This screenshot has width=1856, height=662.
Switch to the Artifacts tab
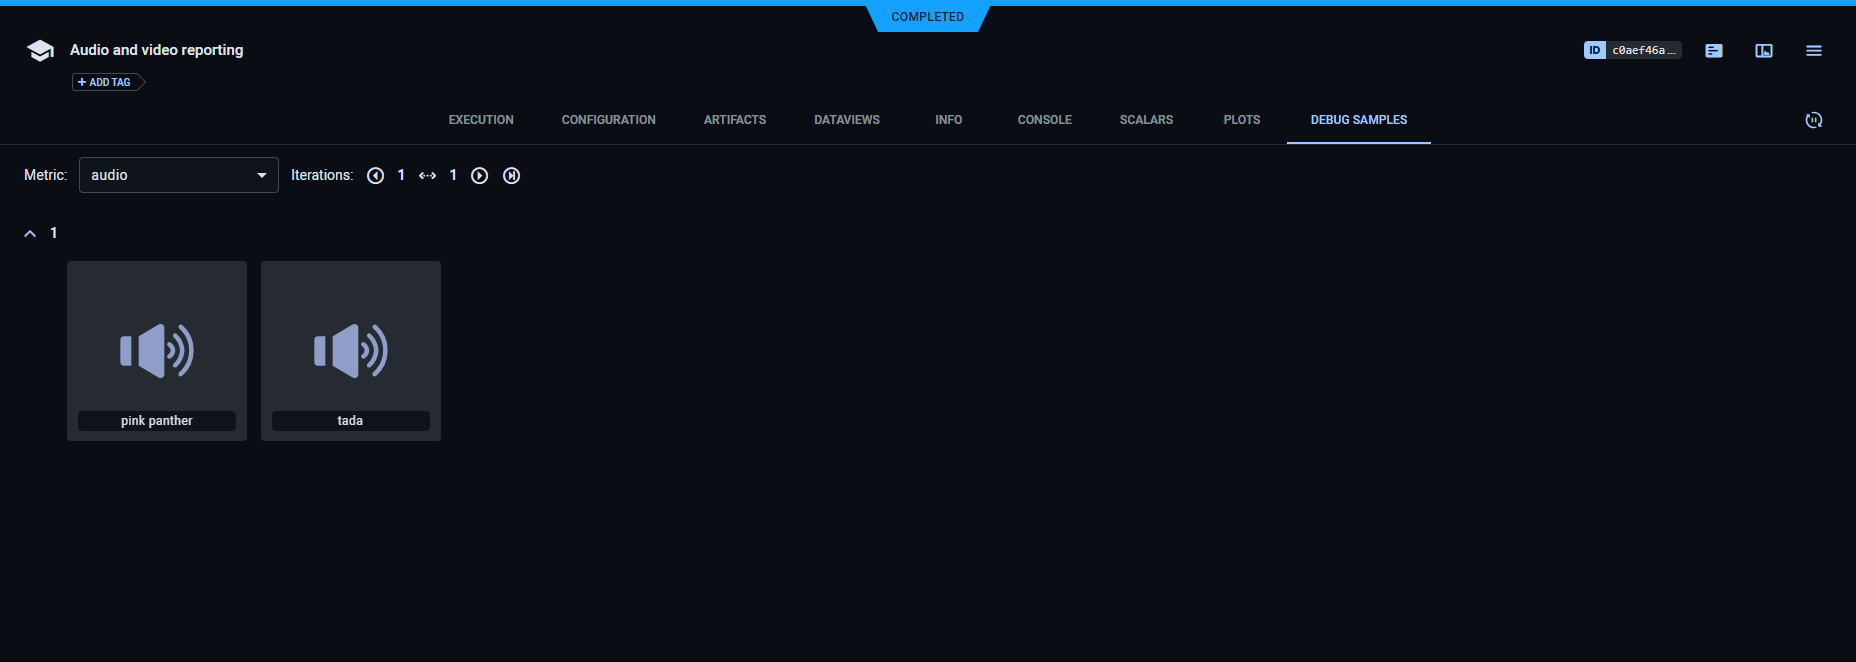point(735,120)
